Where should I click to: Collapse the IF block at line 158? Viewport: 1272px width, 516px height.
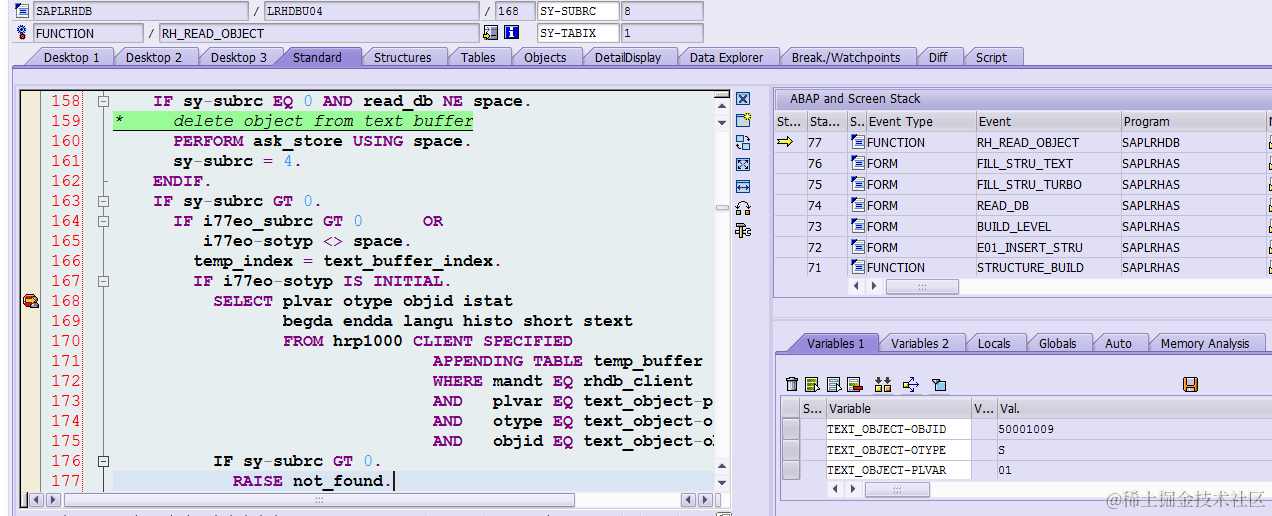(x=103, y=101)
